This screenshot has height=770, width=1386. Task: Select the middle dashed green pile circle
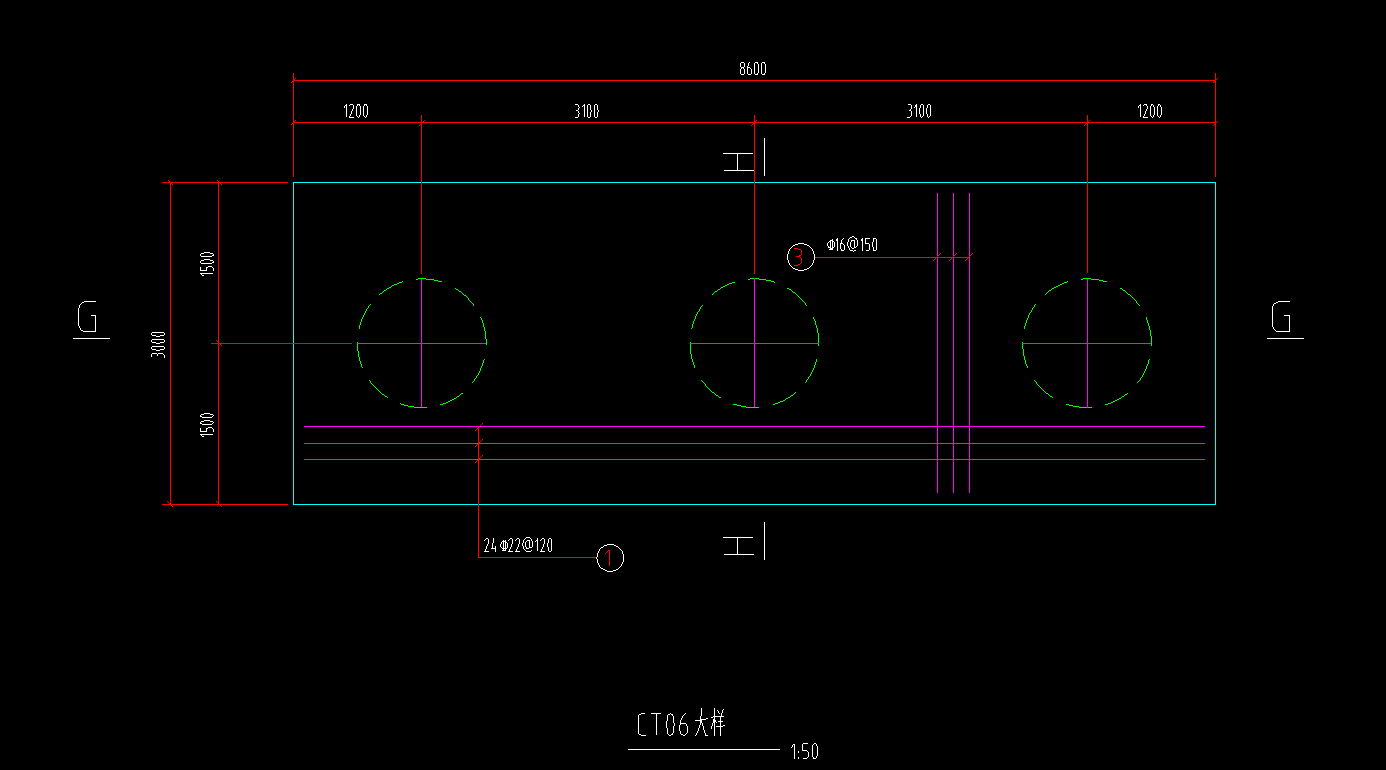754,343
